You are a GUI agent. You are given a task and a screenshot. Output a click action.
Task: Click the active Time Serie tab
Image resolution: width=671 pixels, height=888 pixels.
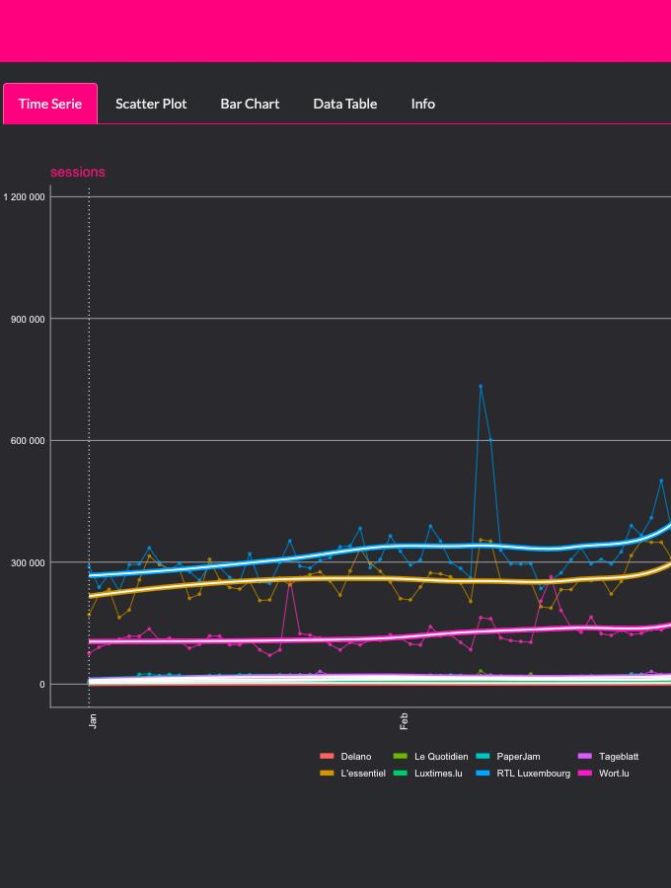pyautogui.click(x=50, y=104)
